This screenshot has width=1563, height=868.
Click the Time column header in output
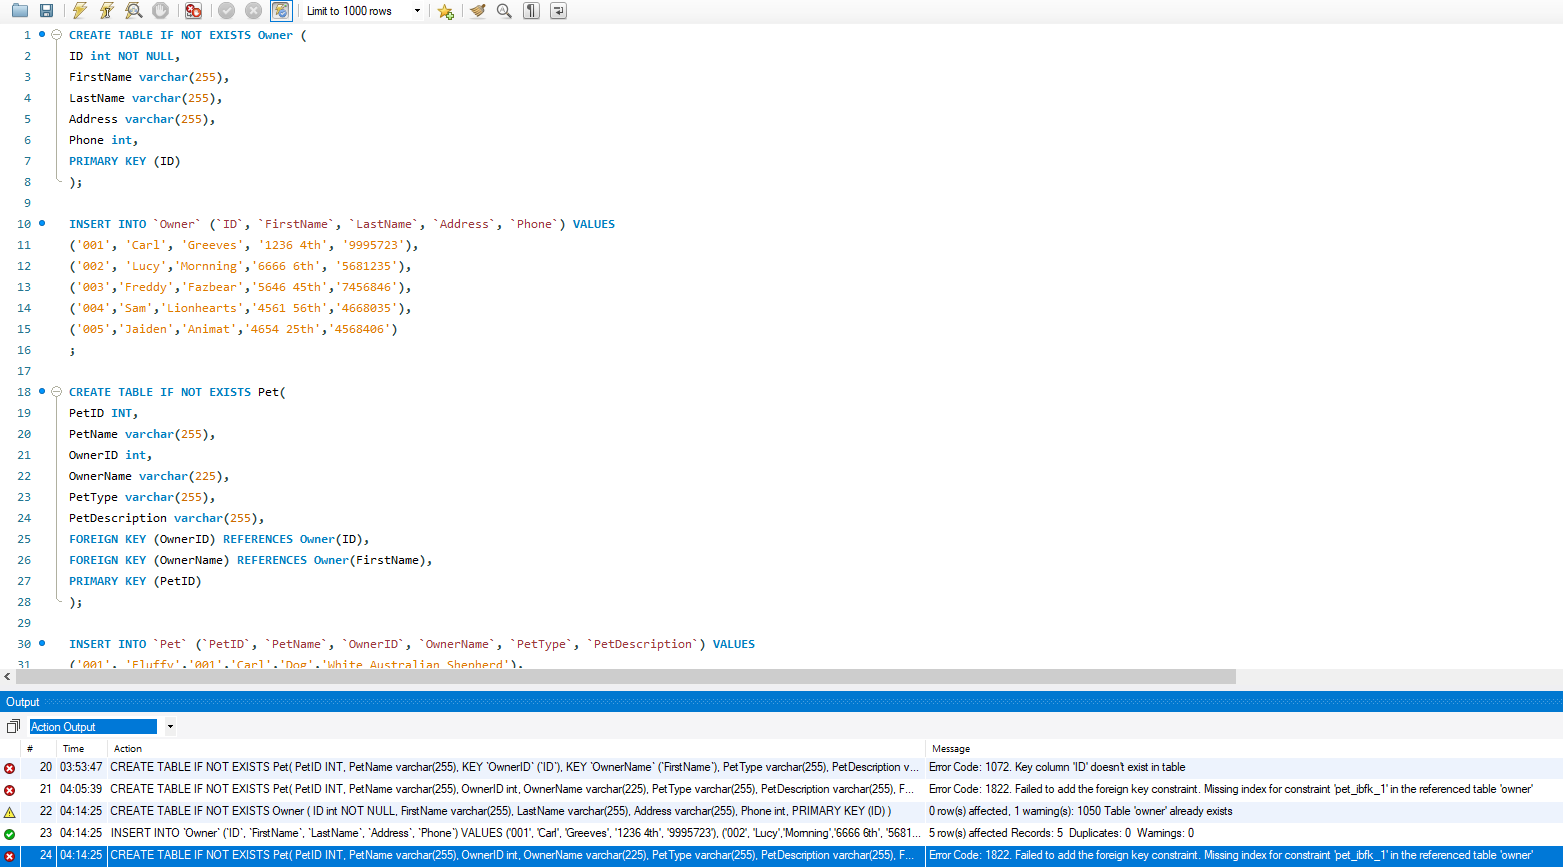click(x=74, y=748)
